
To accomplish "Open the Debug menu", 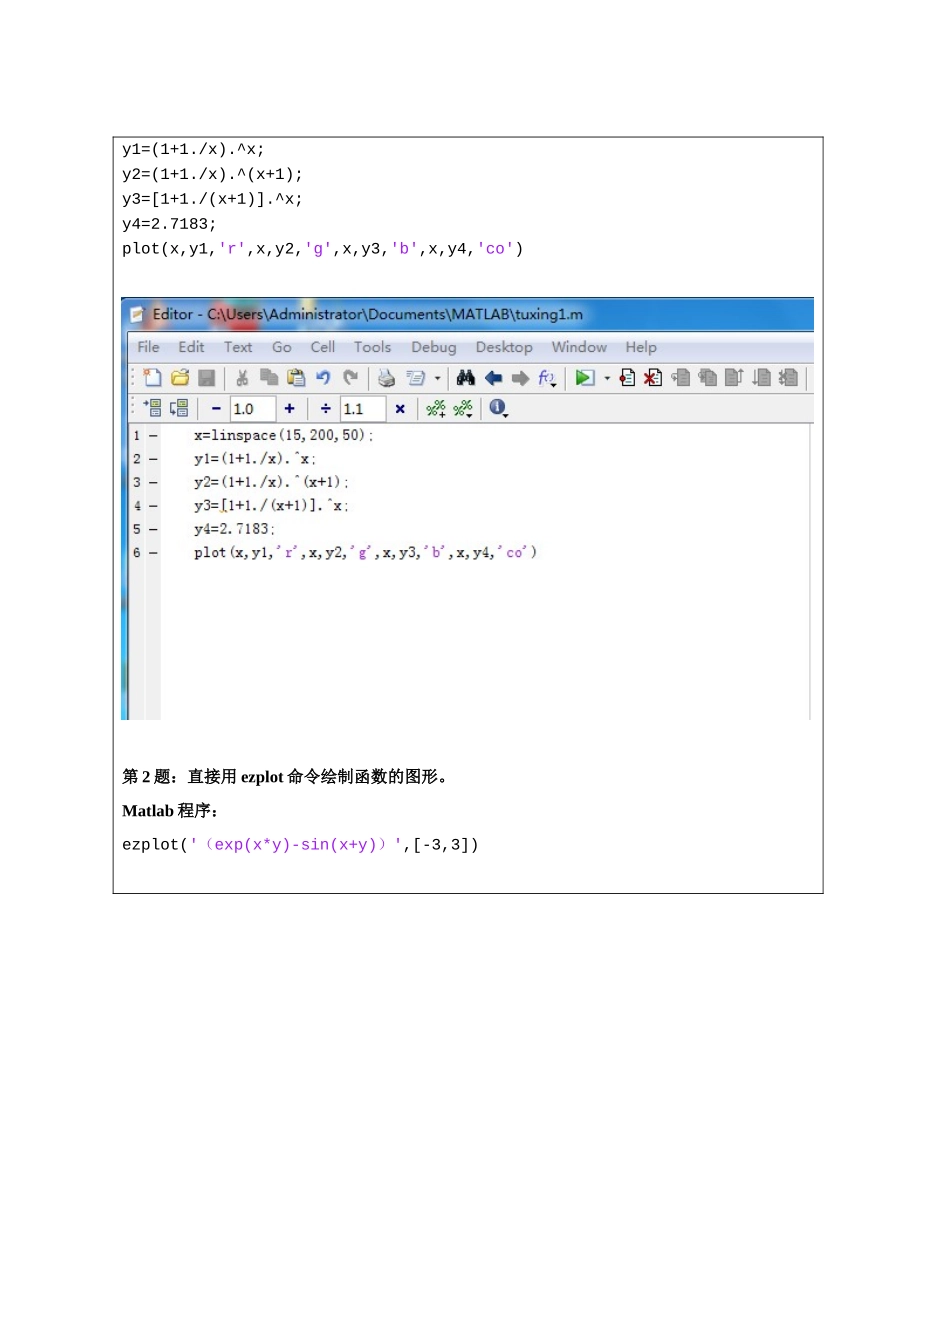I will click(x=434, y=347).
